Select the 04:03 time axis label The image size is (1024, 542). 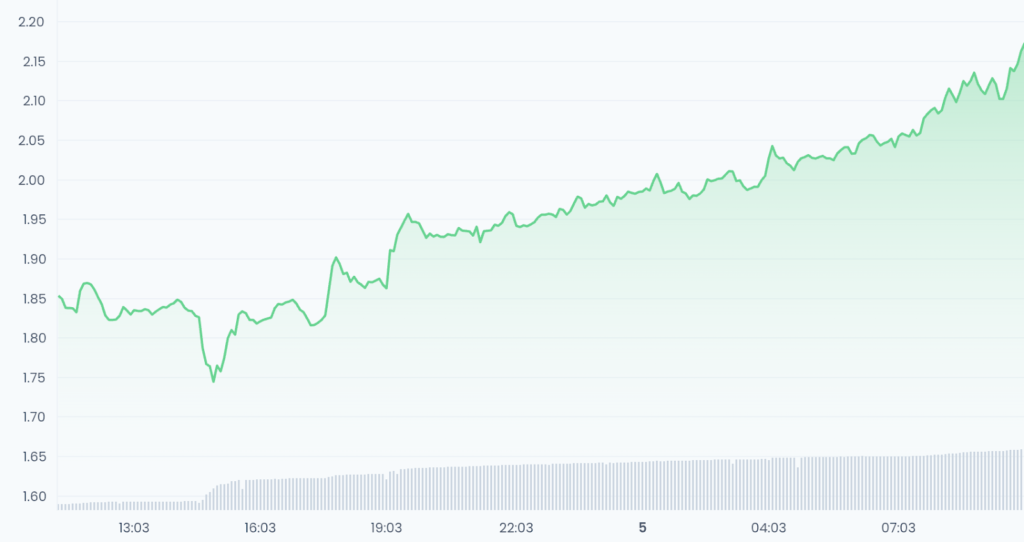pos(768,528)
